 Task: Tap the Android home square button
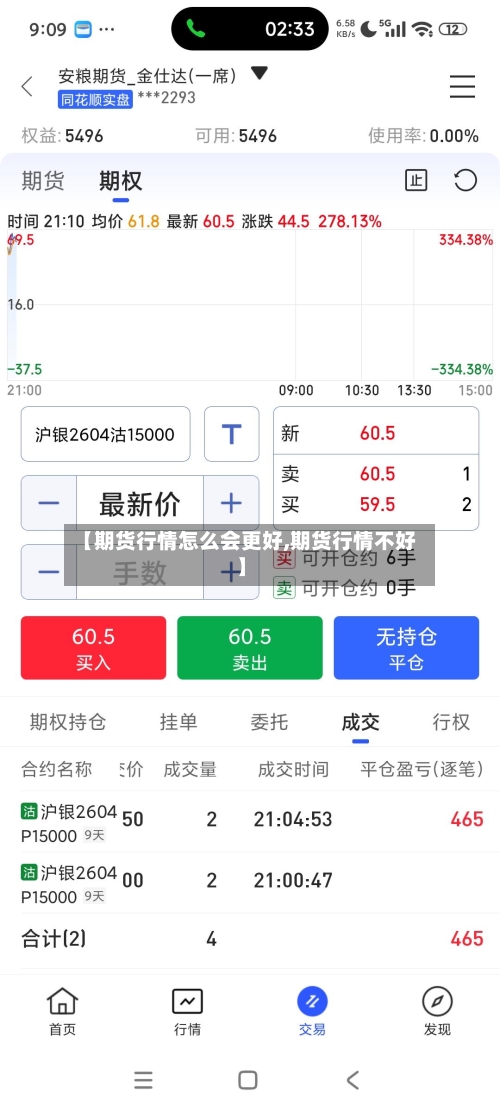[248, 1080]
